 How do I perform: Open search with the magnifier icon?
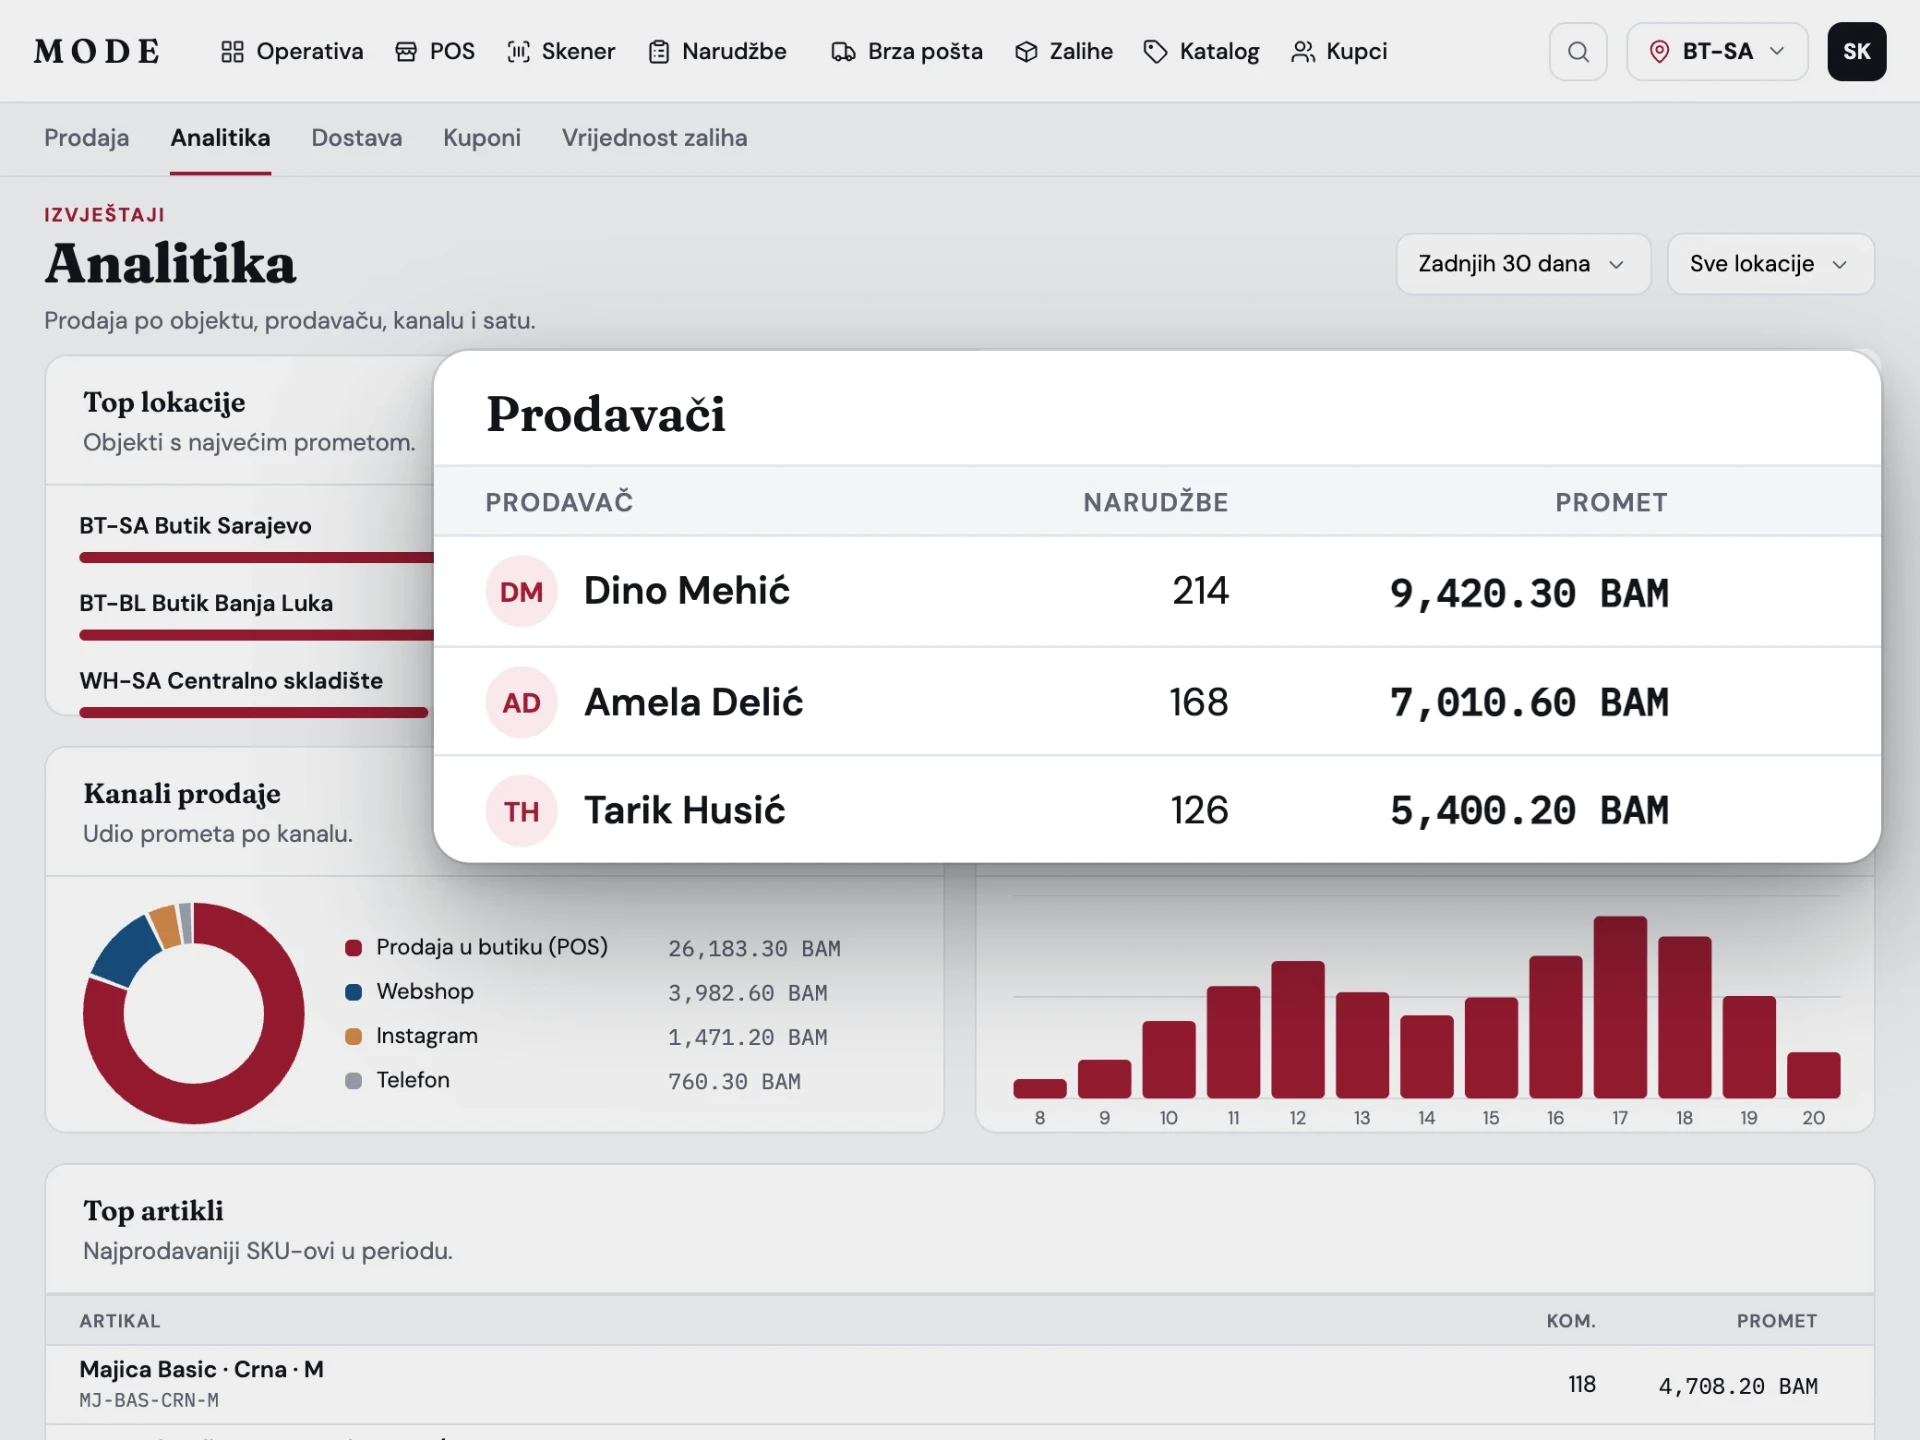pyautogui.click(x=1578, y=52)
